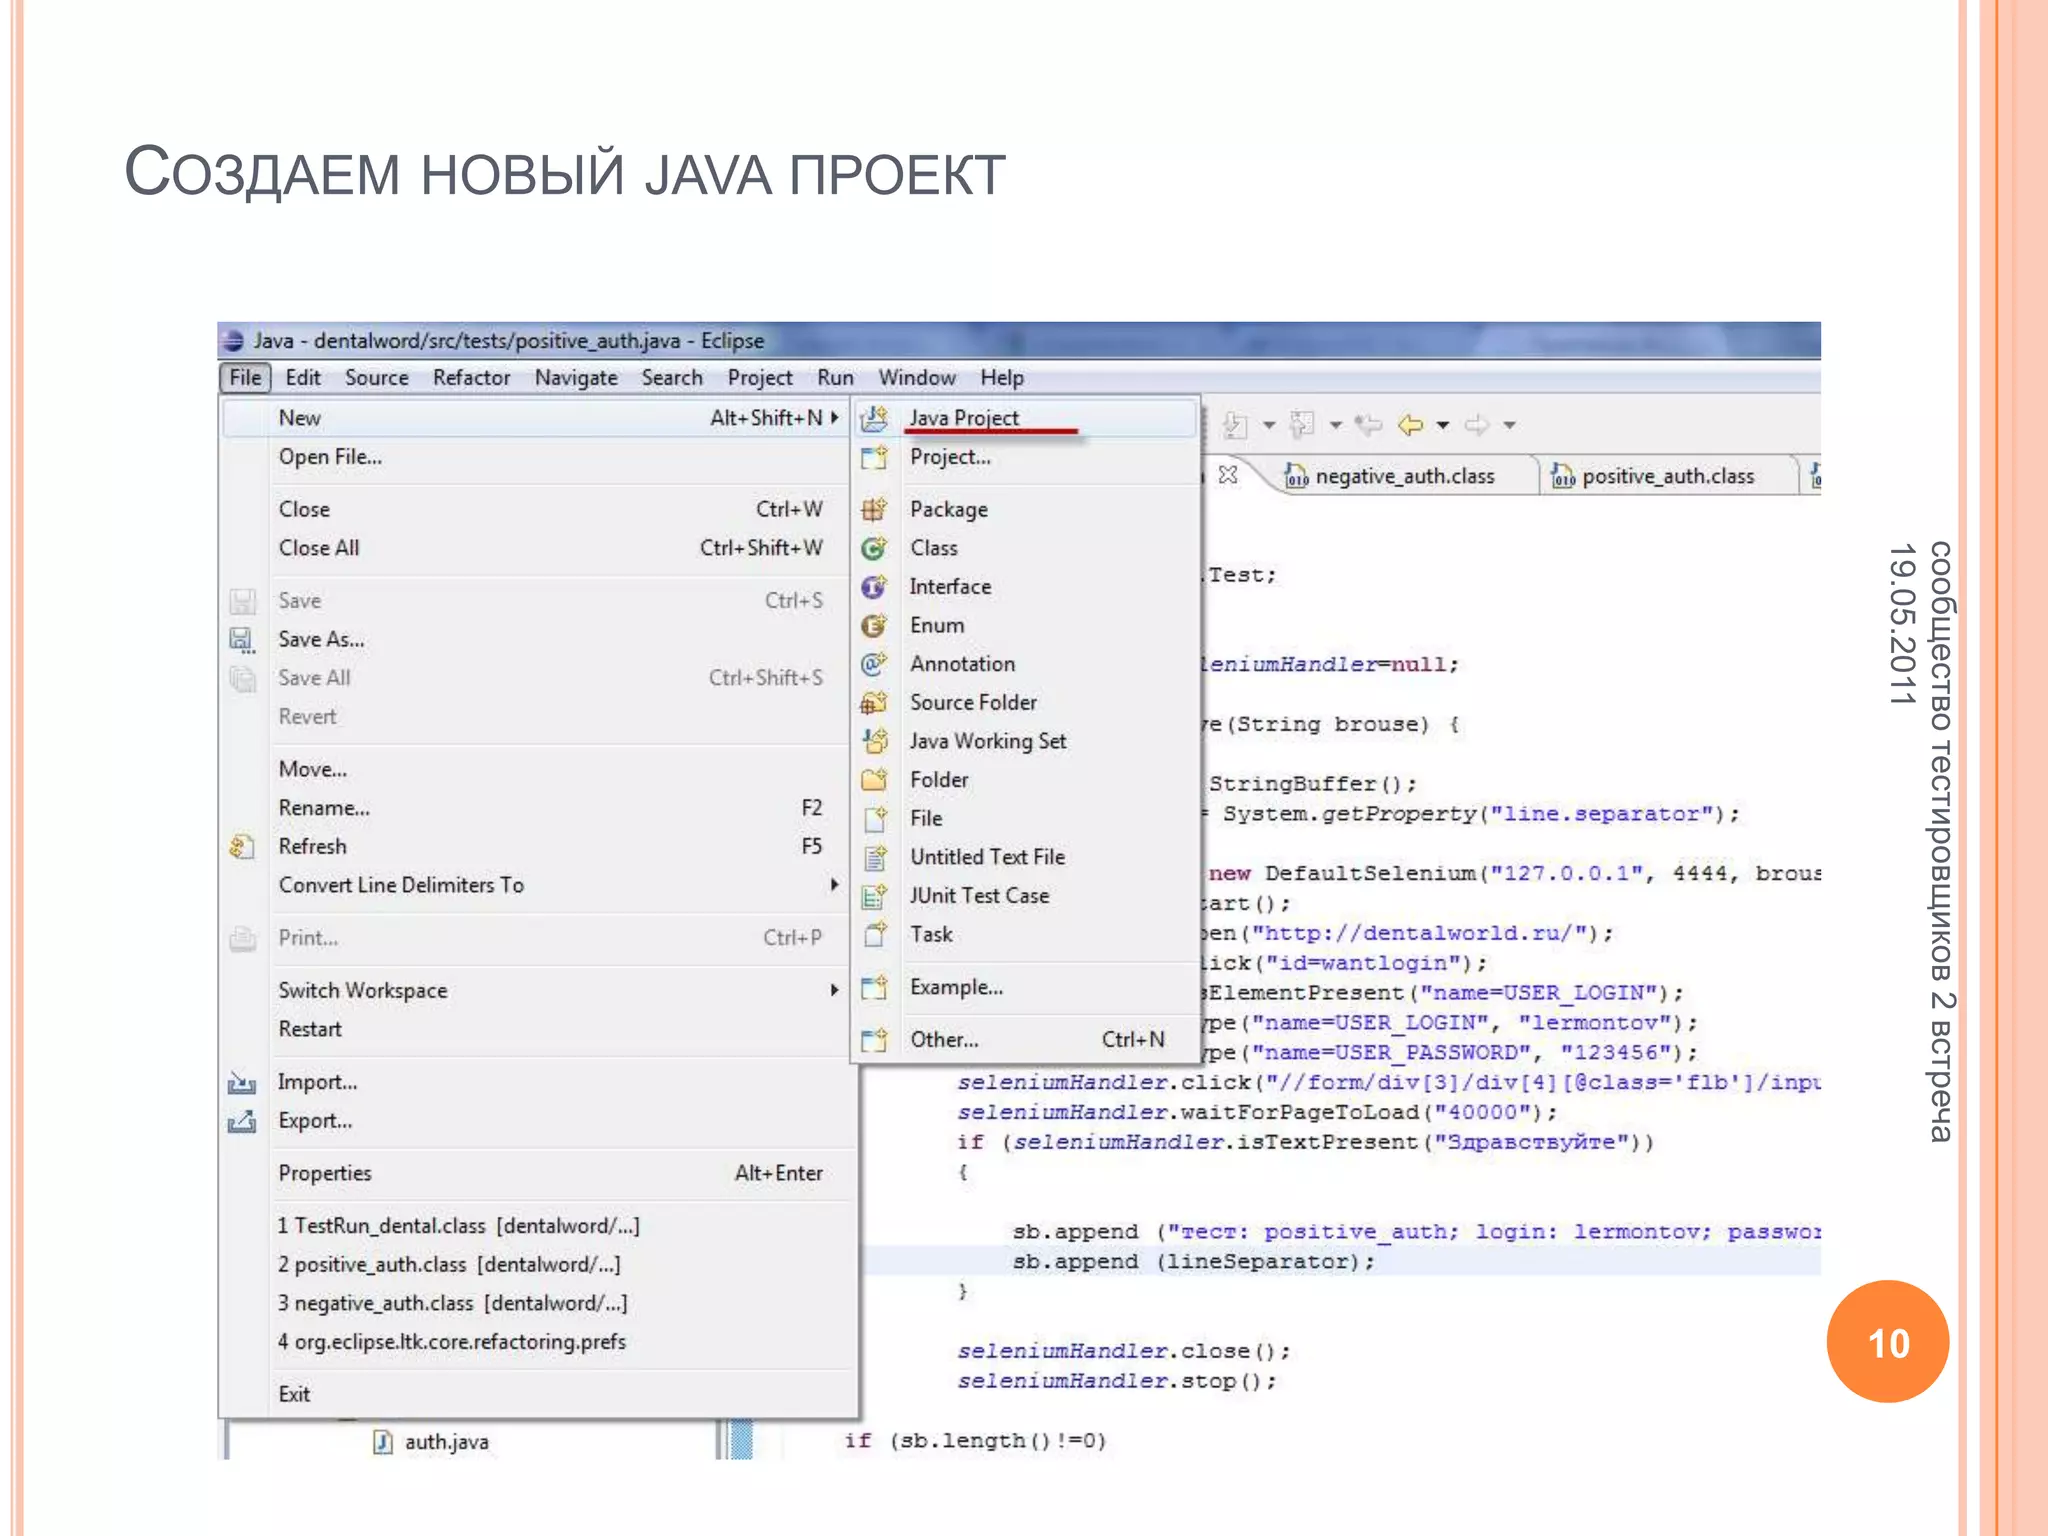Click the Export icon

pos(242,1121)
